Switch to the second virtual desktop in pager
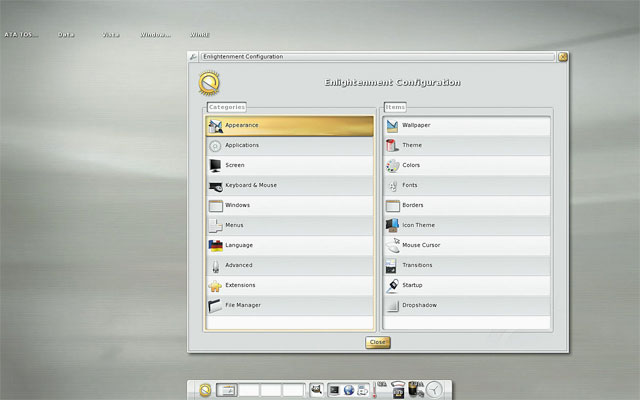640x400 pixels. pyautogui.click(x=249, y=390)
